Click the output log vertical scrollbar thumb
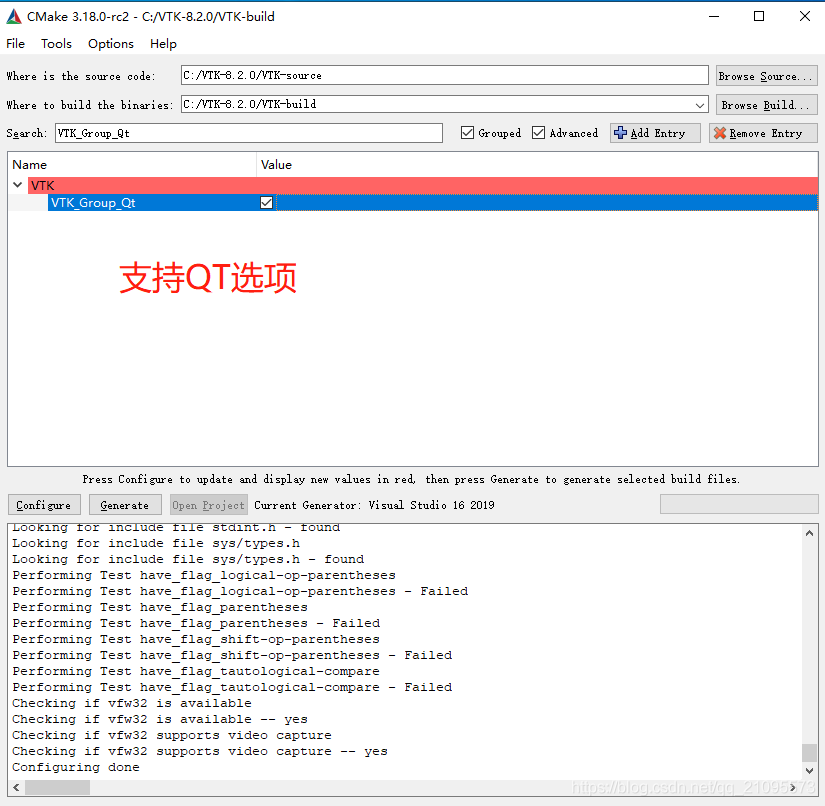This screenshot has width=825, height=806. (x=809, y=752)
